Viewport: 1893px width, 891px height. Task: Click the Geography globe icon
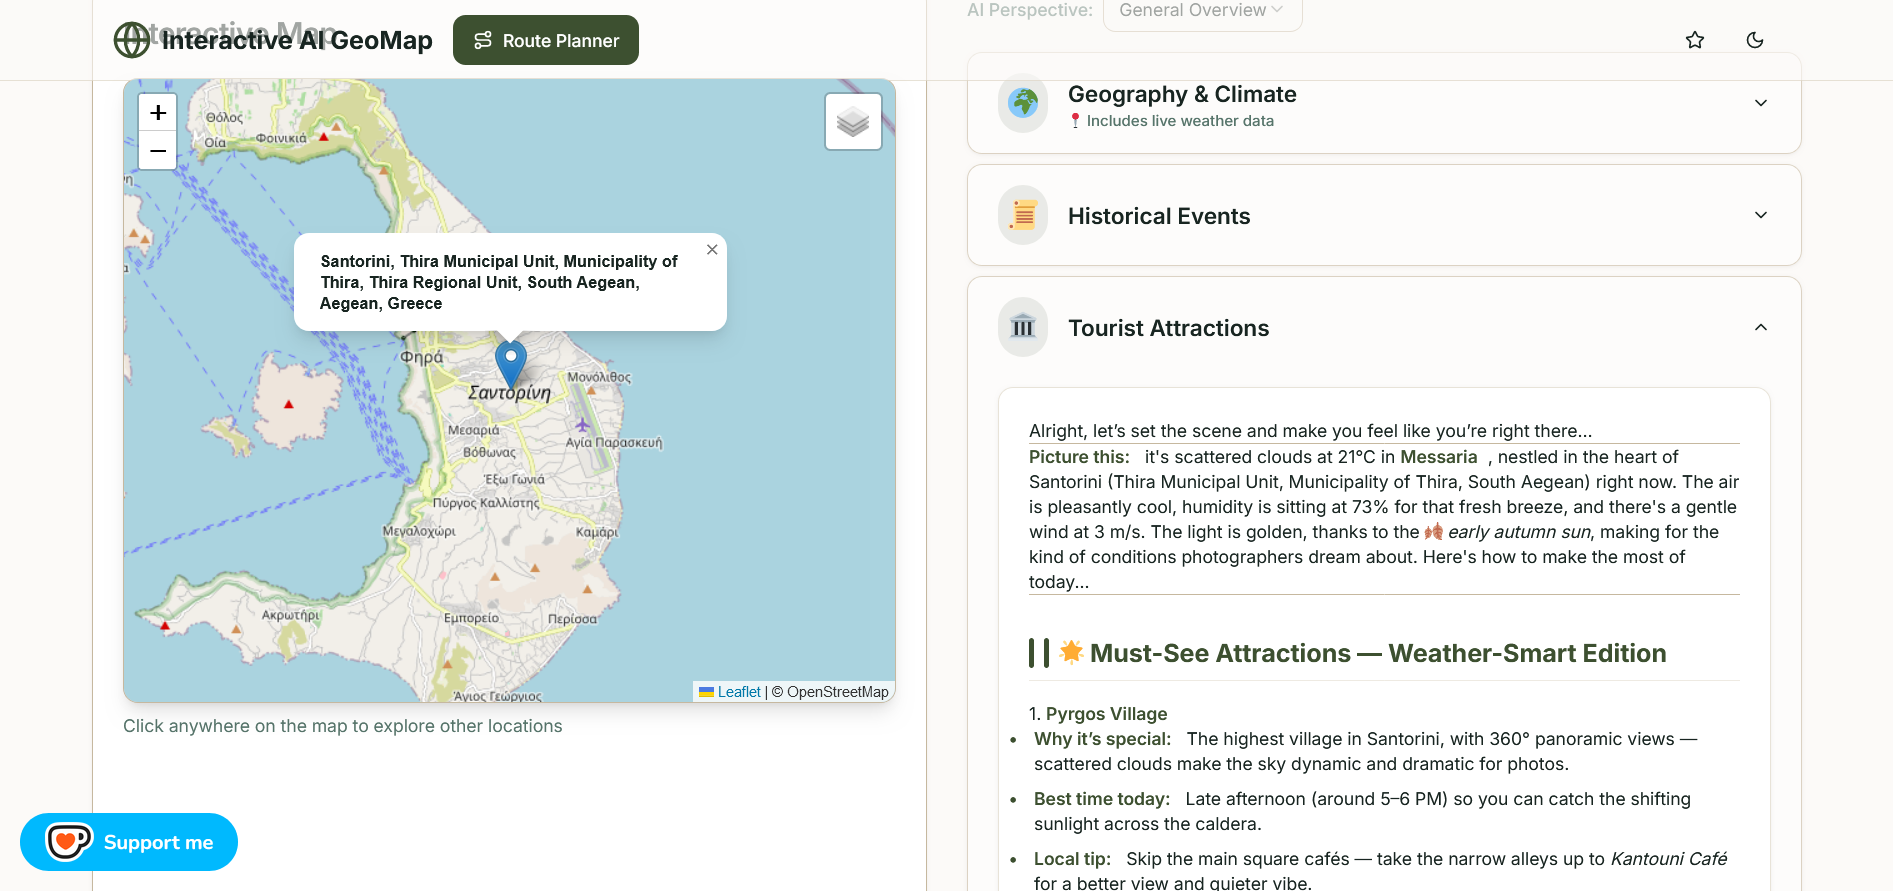click(x=1023, y=103)
